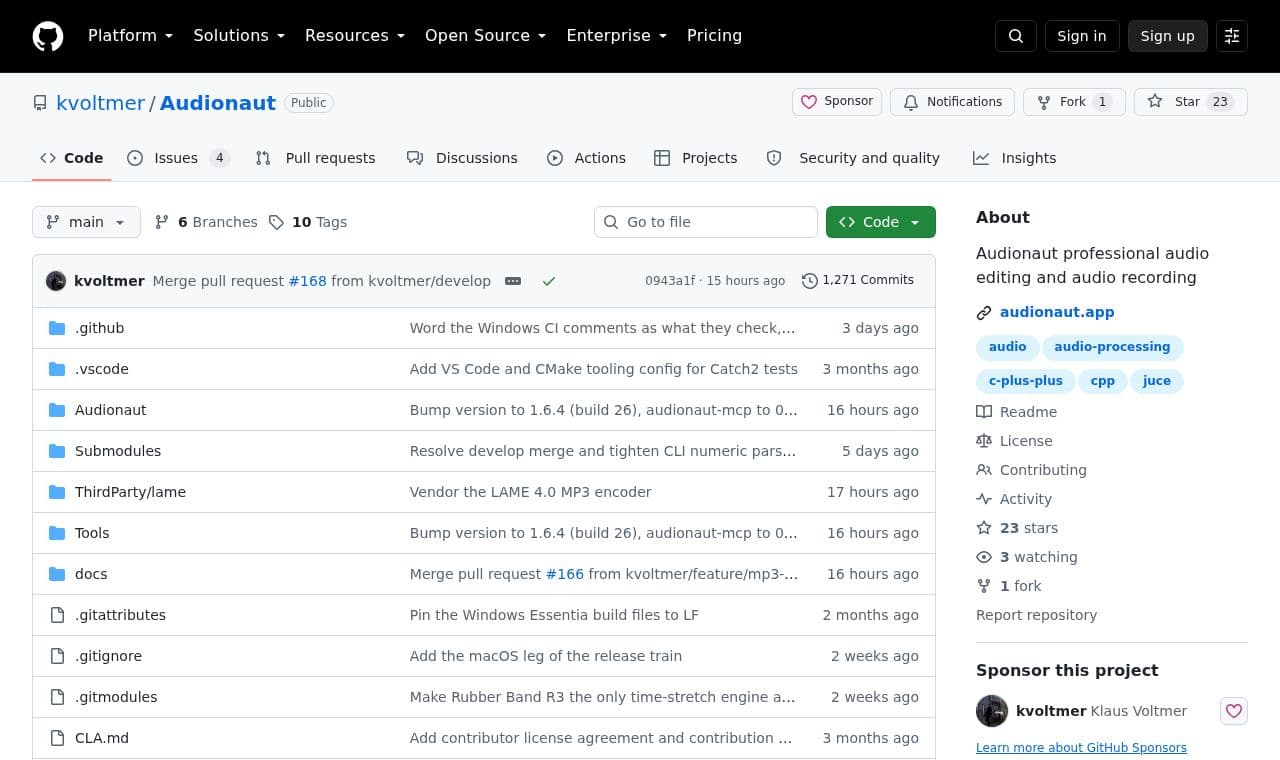Switch to the Pull requests tab
The image size is (1280, 760).
click(x=316, y=158)
